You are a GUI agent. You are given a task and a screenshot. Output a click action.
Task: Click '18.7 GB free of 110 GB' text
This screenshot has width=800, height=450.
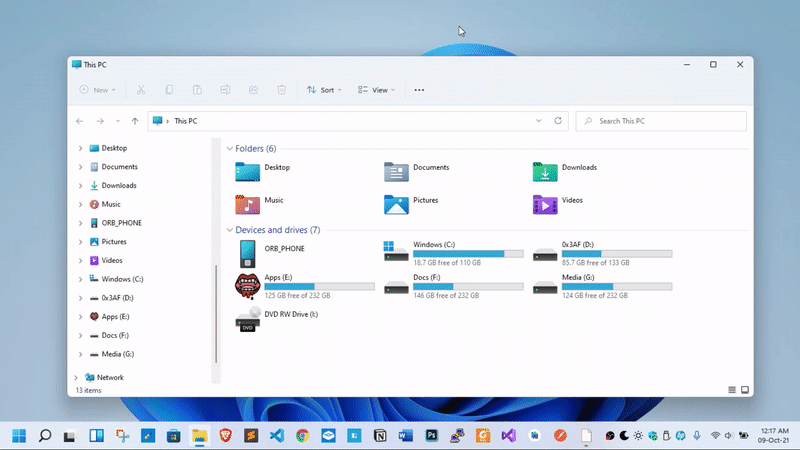447,263
